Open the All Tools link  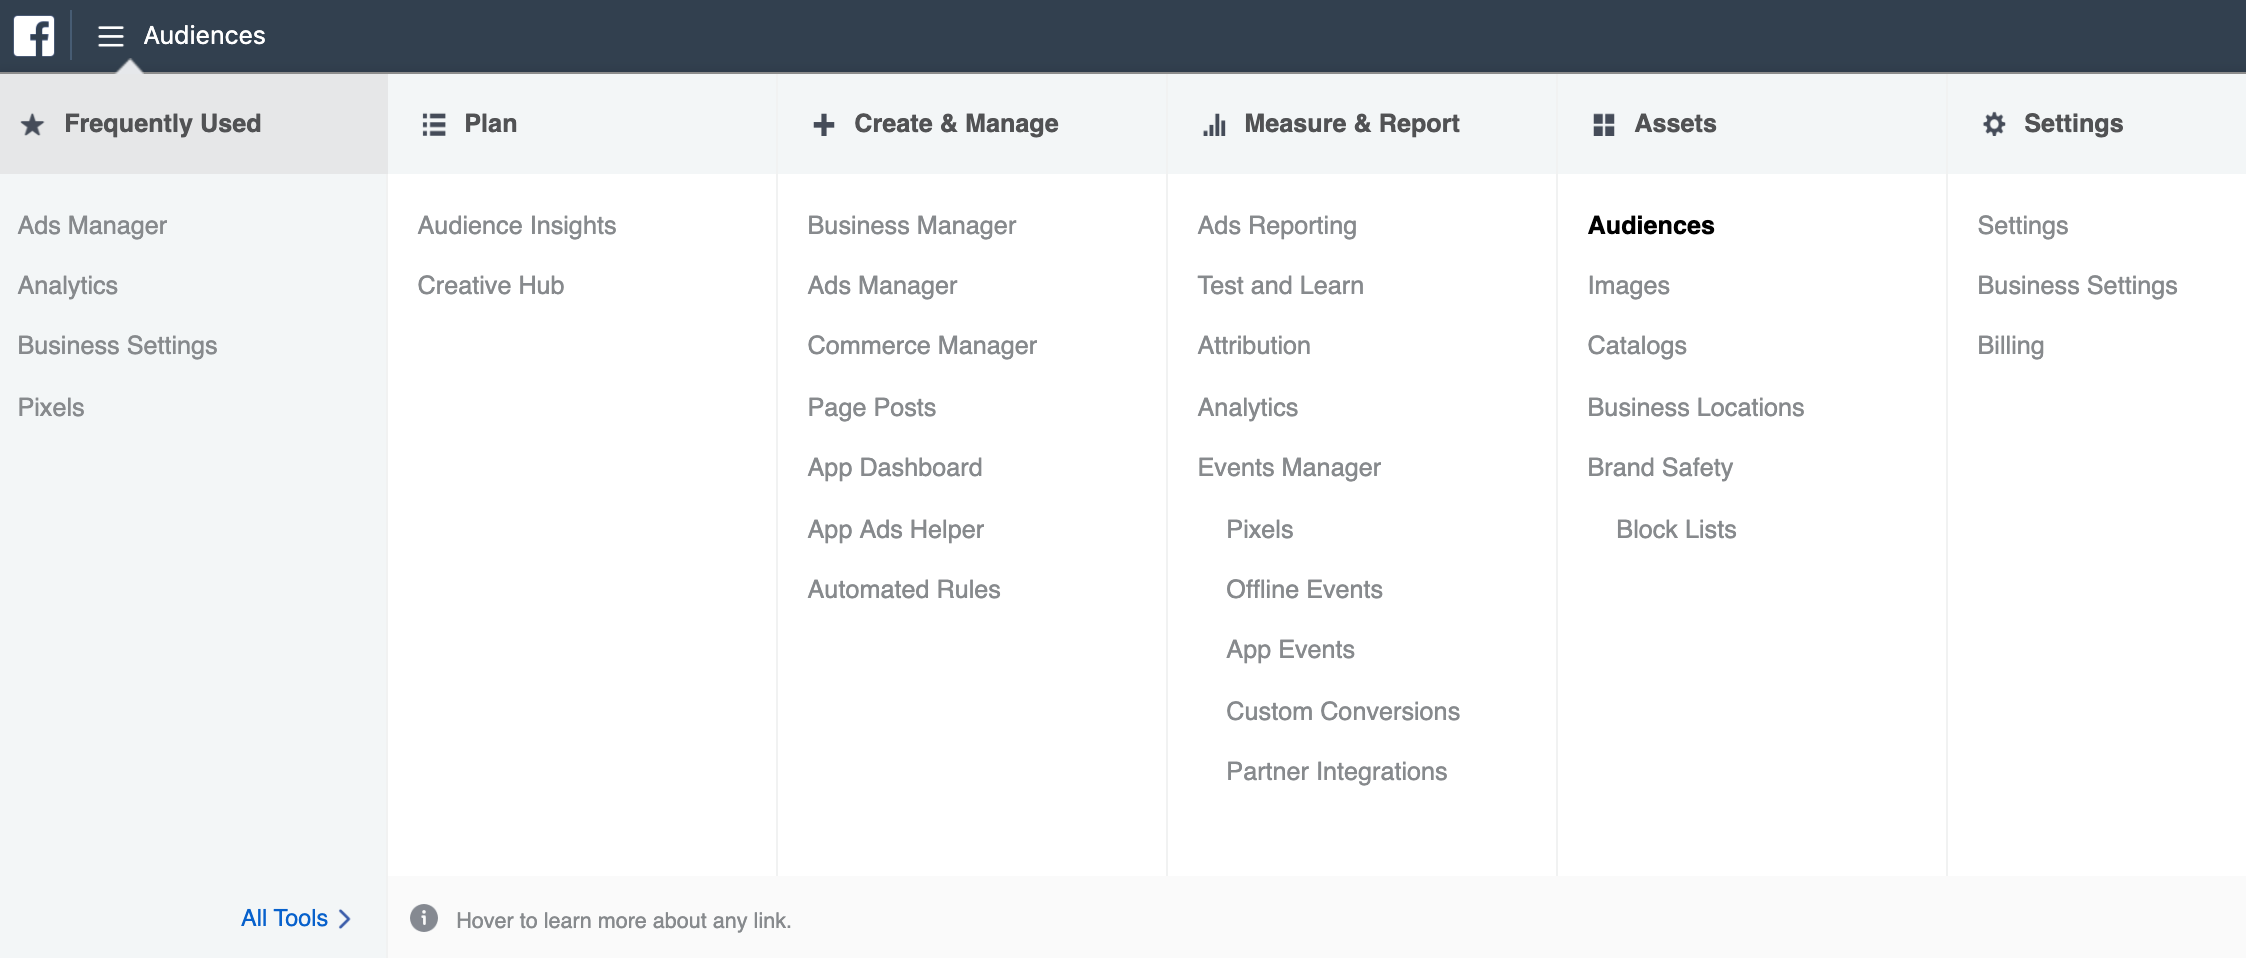coord(284,918)
